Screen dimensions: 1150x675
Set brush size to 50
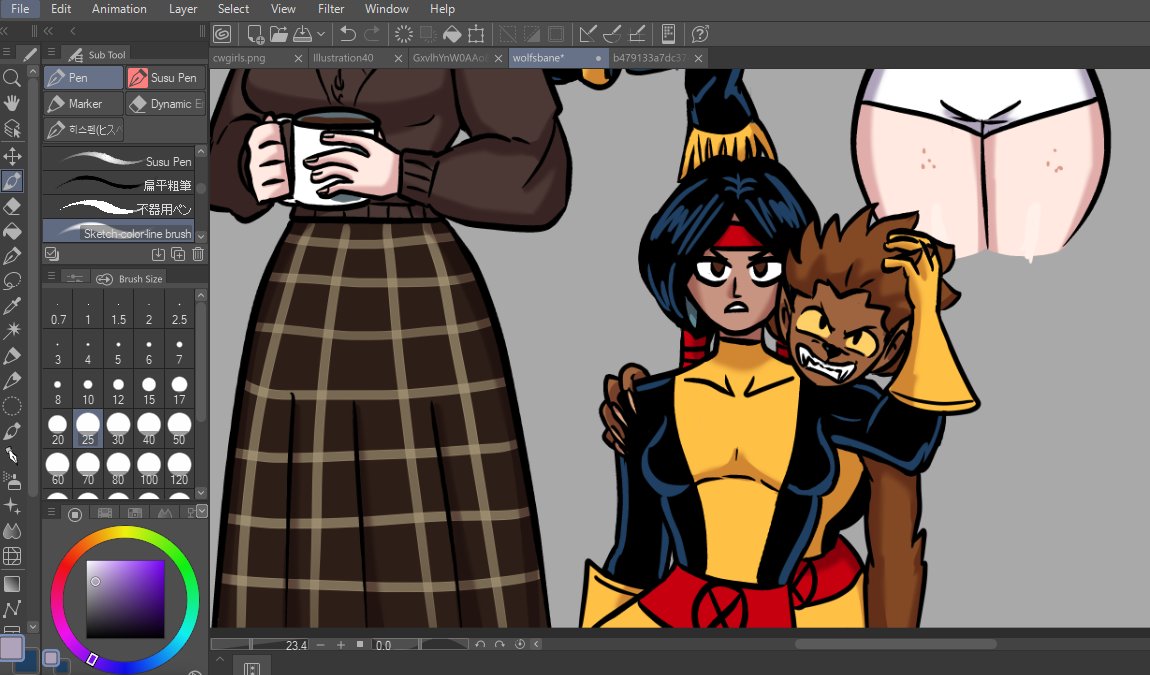pos(179,430)
